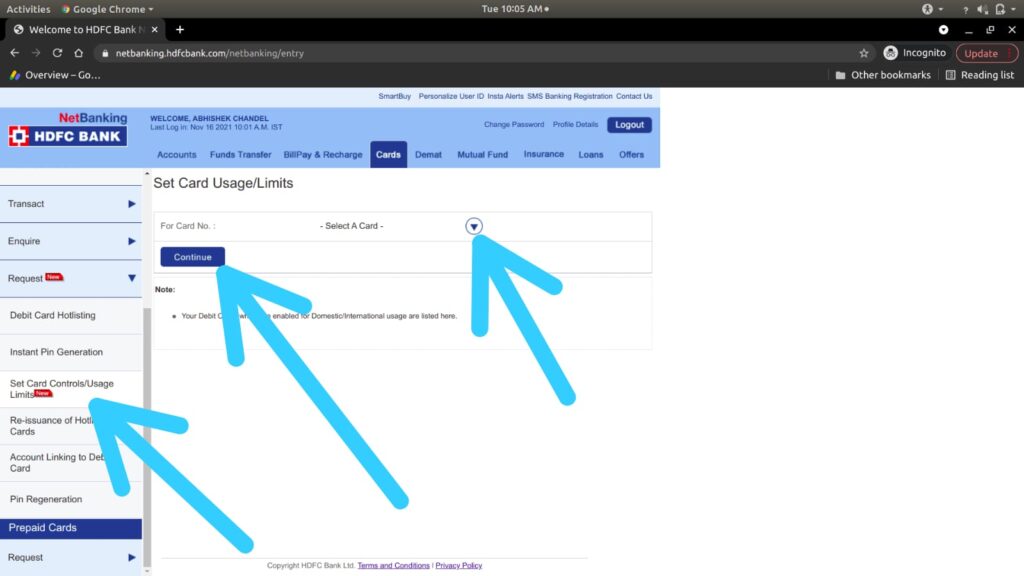Open Instant Pin Generation
Viewport: 1024px width, 576px height.
pos(71,352)
